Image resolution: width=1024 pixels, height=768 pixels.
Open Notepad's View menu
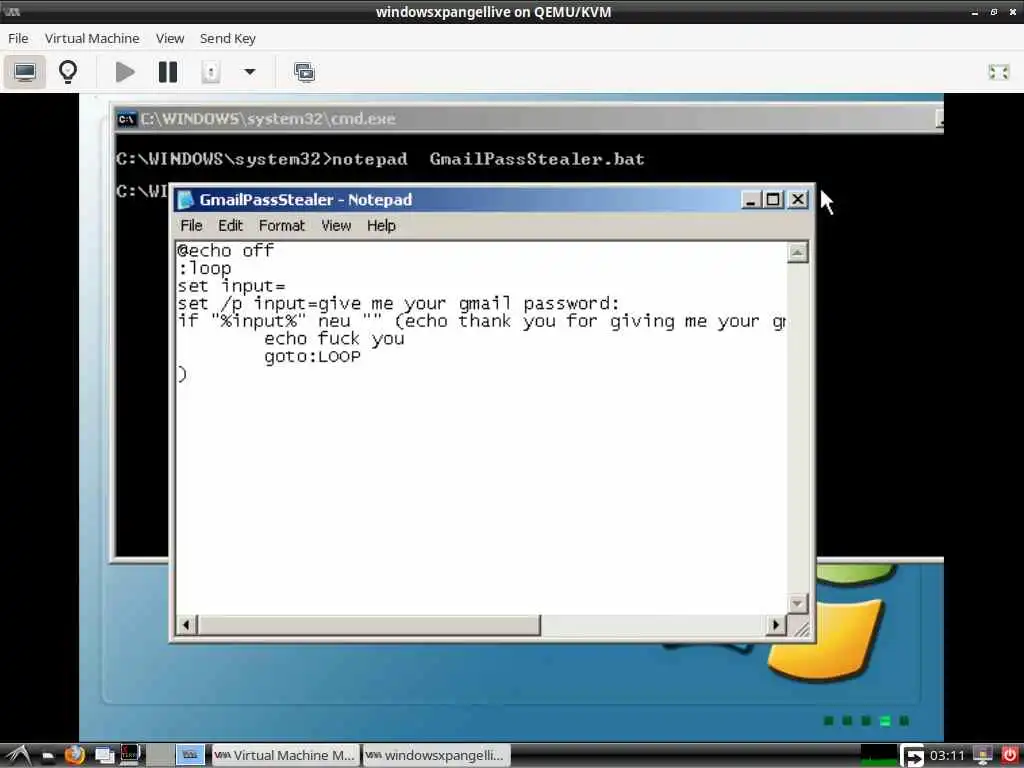coord(336,225)
